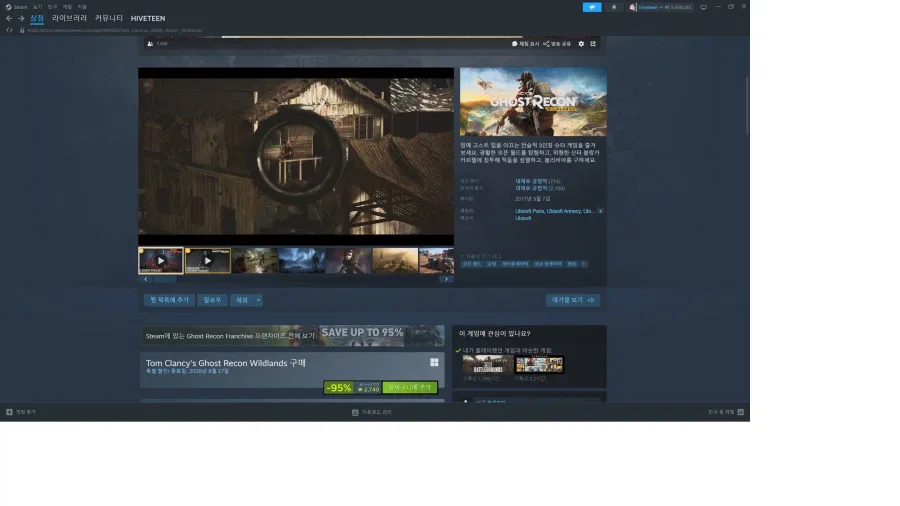Open the dropdown arrow next to Ignore button

[x=258, y=300]
